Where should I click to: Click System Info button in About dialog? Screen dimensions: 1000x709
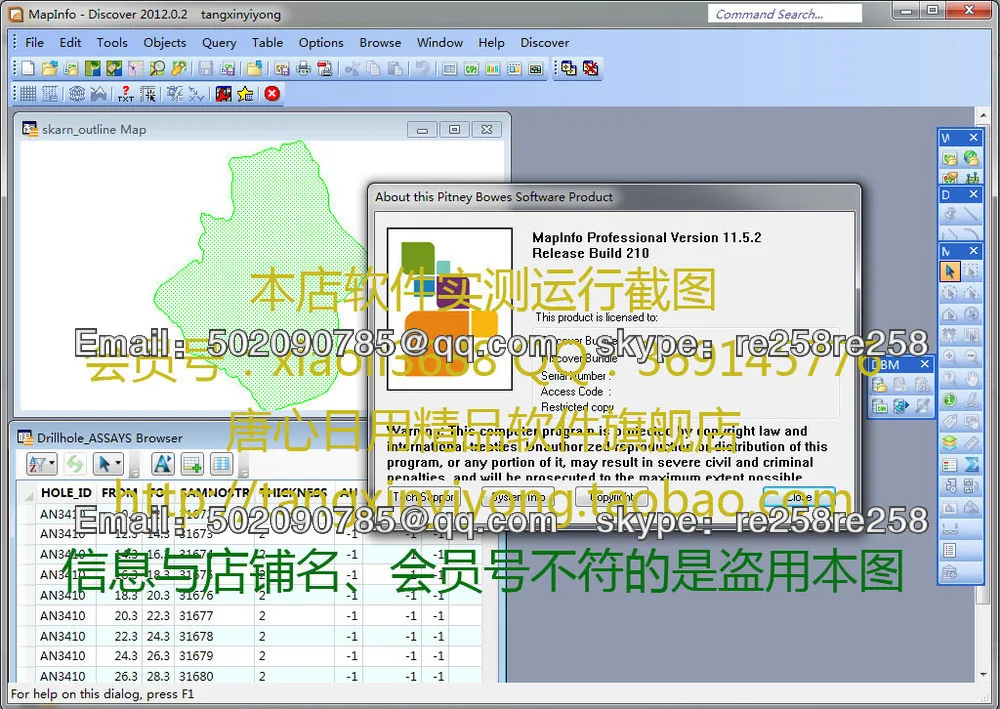(518, 497)
